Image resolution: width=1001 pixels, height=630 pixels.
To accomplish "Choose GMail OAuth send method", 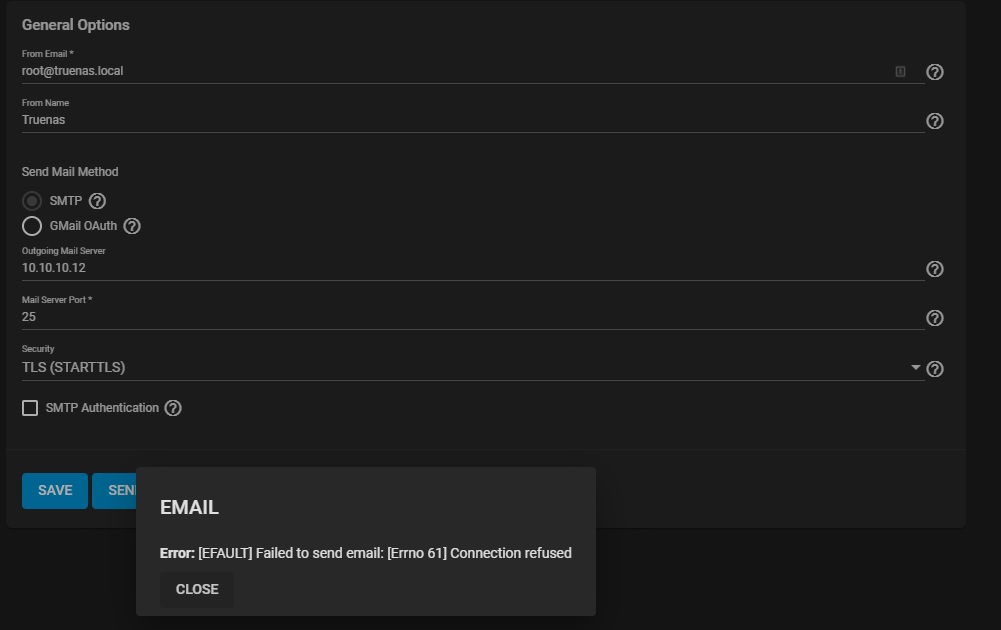I will click(32, 226).
